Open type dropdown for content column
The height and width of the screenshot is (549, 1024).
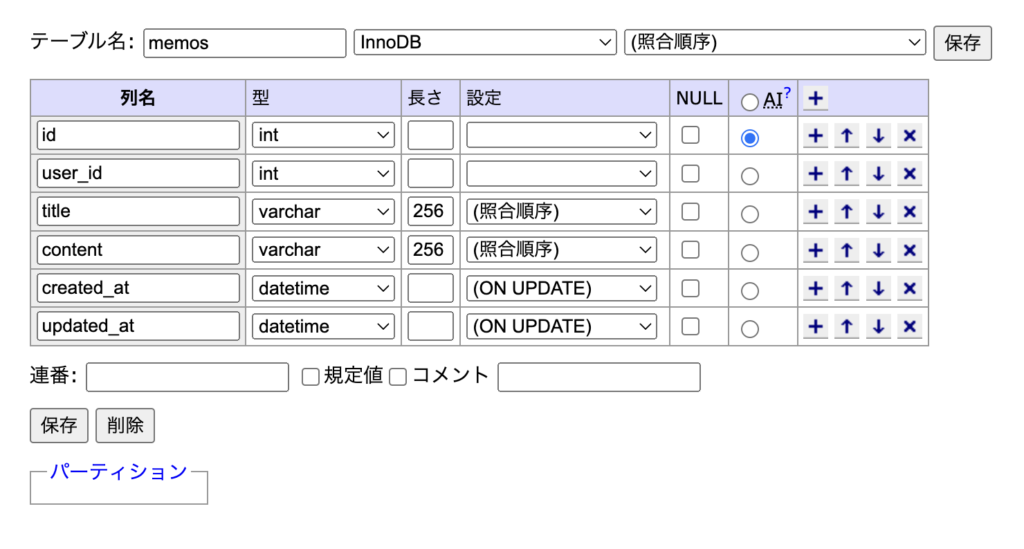click(323, 250)
